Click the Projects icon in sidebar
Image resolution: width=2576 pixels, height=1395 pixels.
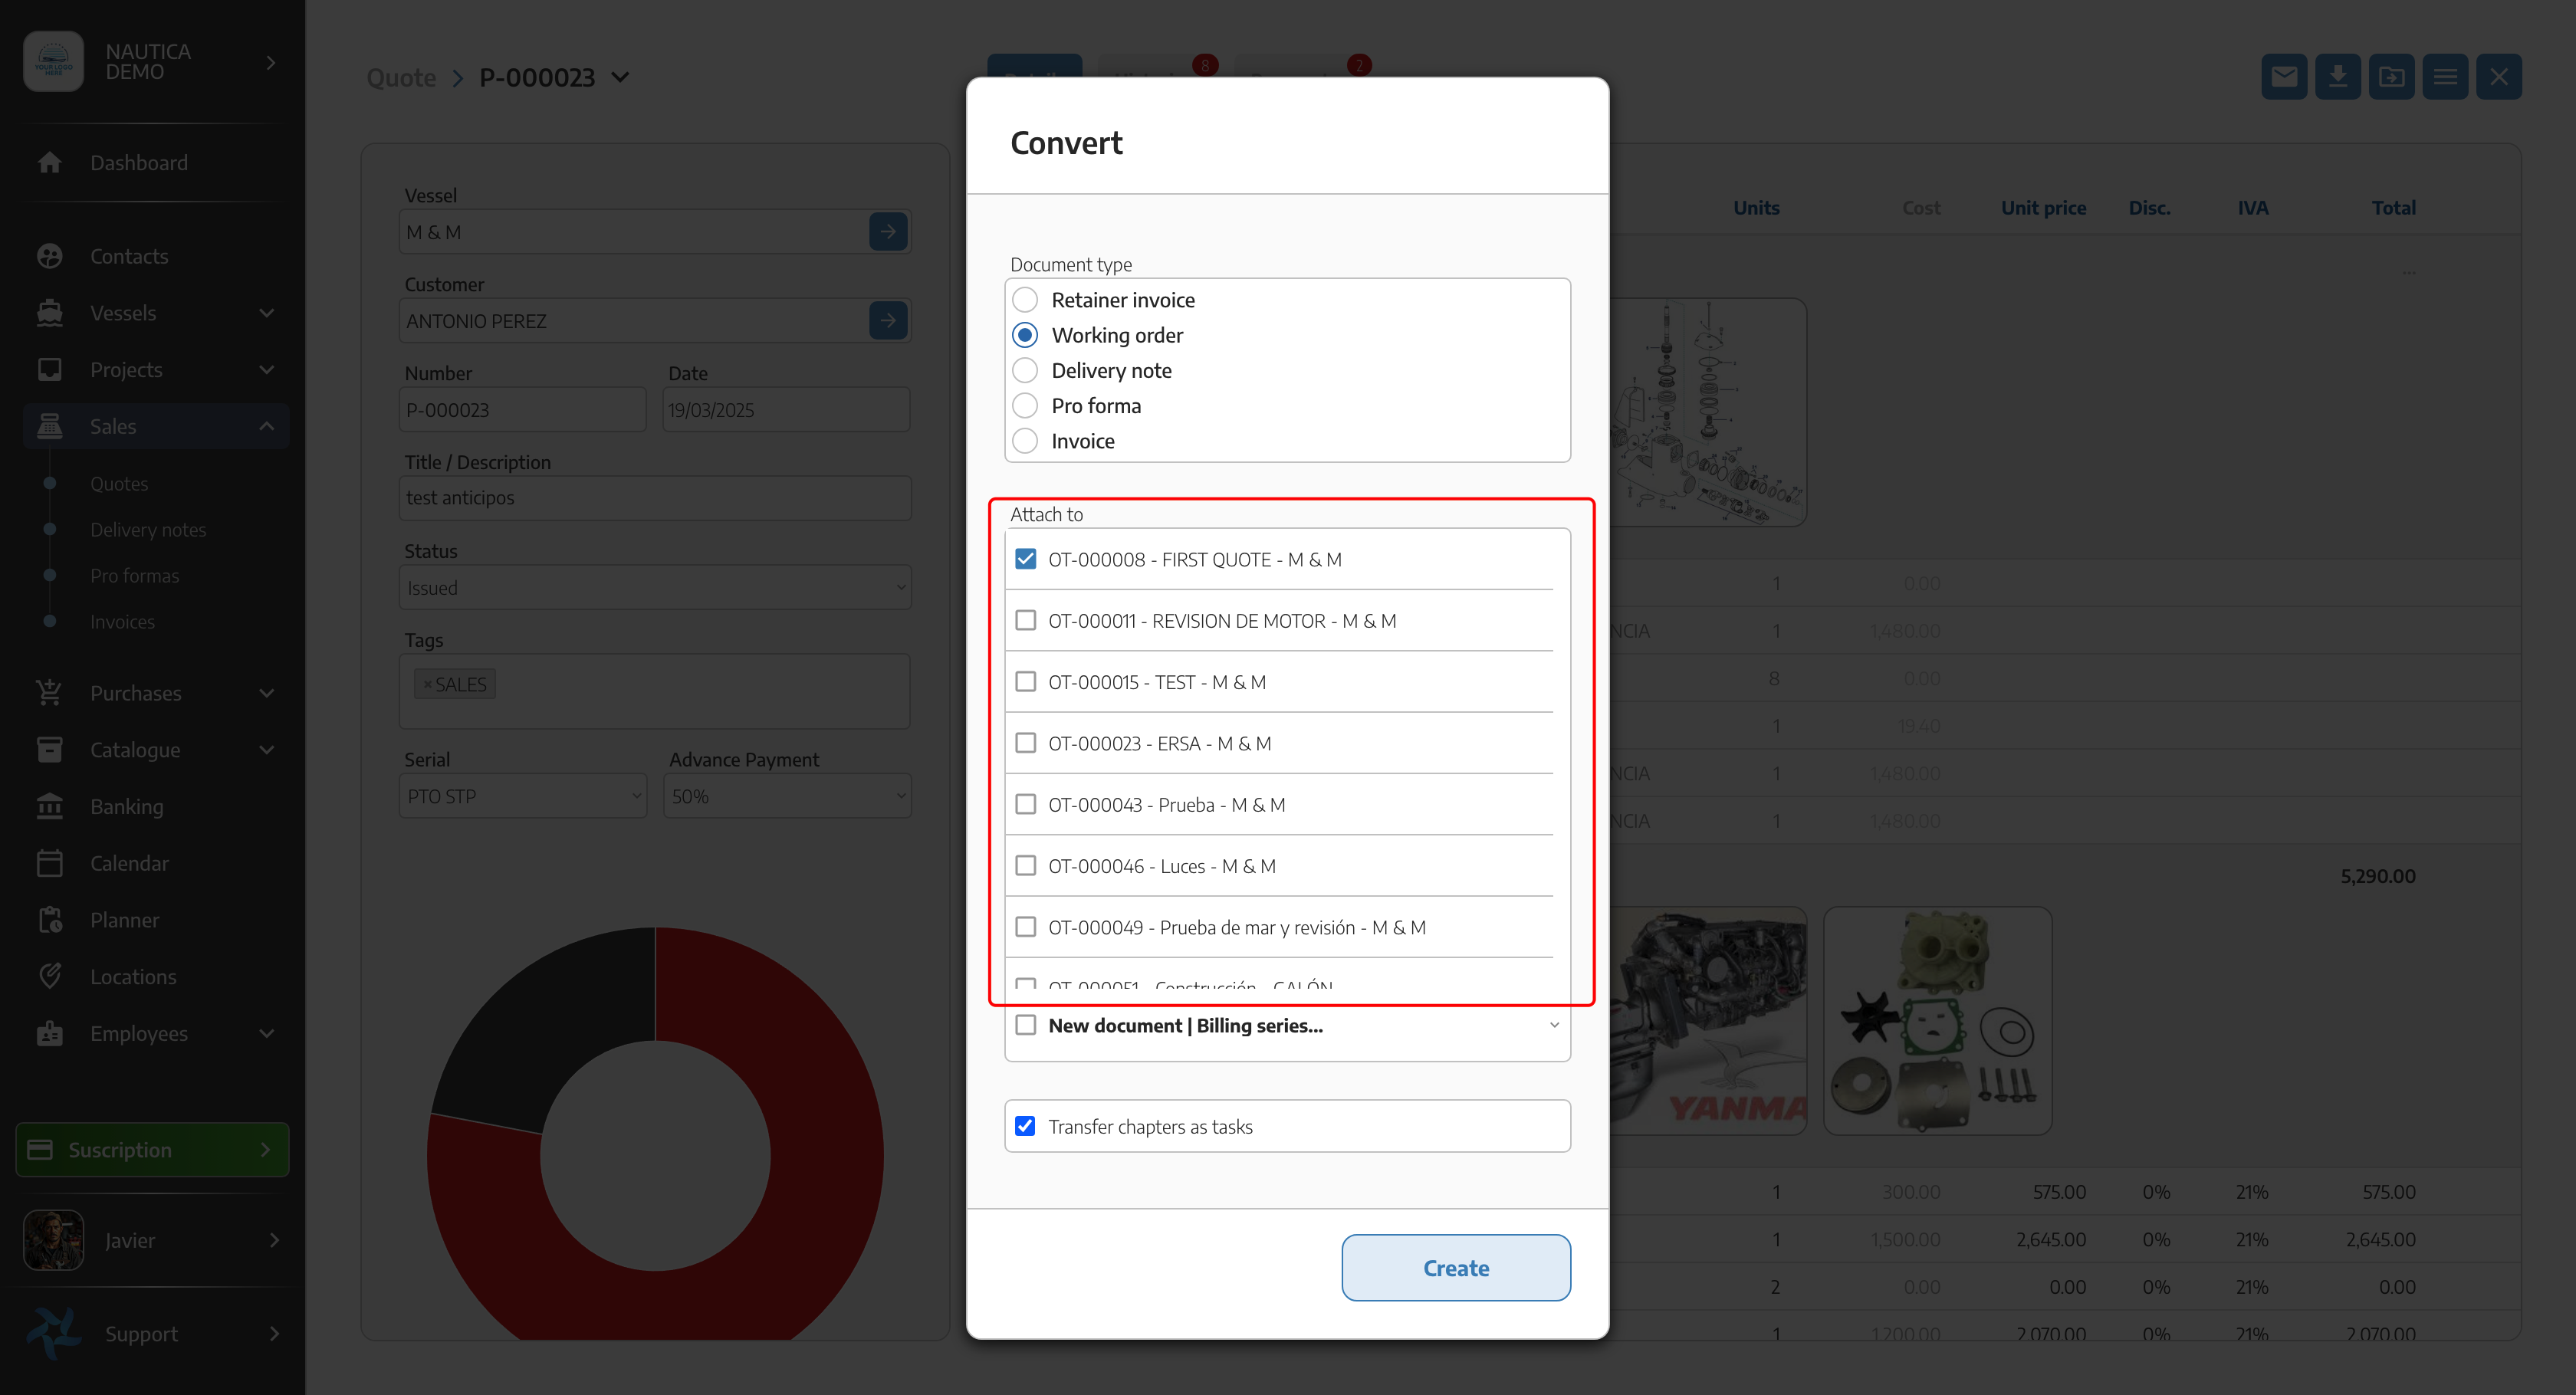49,369
